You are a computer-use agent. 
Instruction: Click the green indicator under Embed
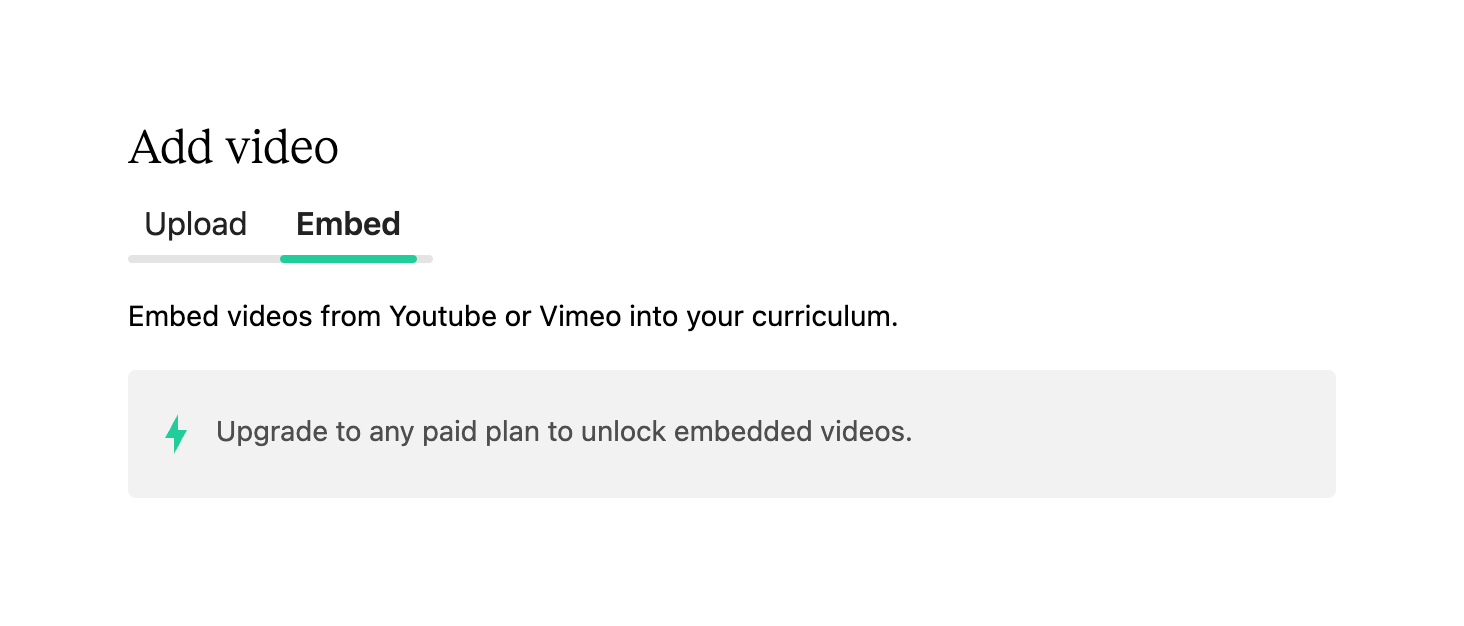(x=348, y=259)
